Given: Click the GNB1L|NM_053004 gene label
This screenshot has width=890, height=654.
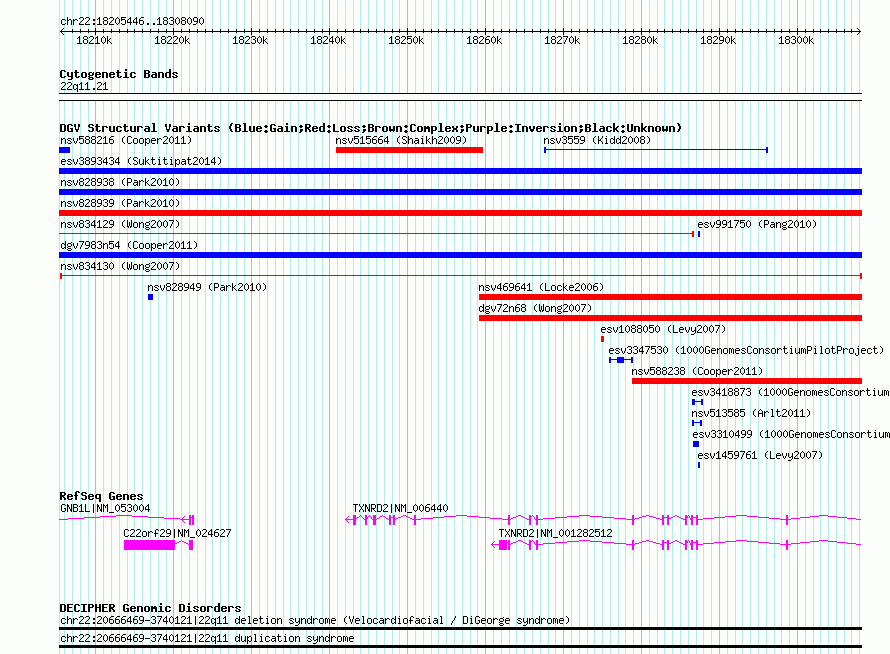Looking at the screenshot, I should click(x=105, y=508).
